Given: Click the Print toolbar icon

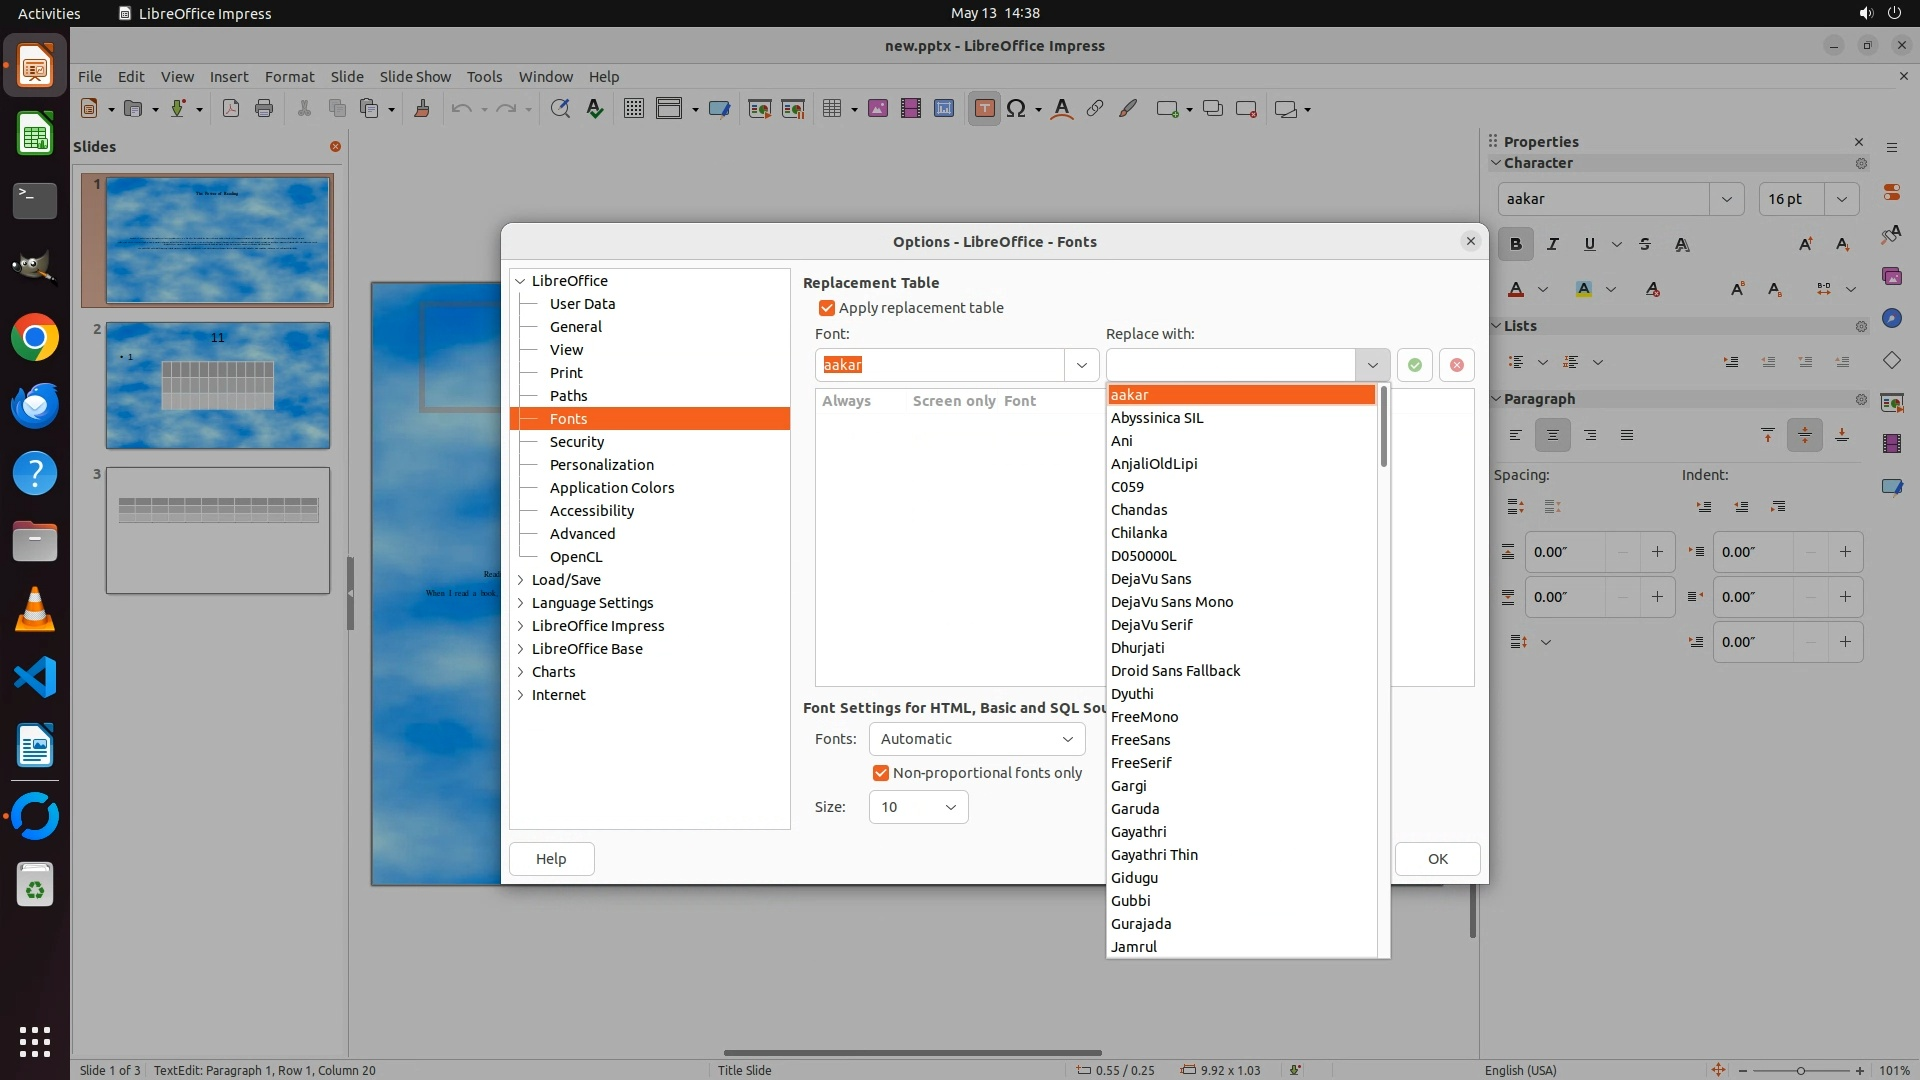Looking at the screenshot, I should [x=264, y=109].
